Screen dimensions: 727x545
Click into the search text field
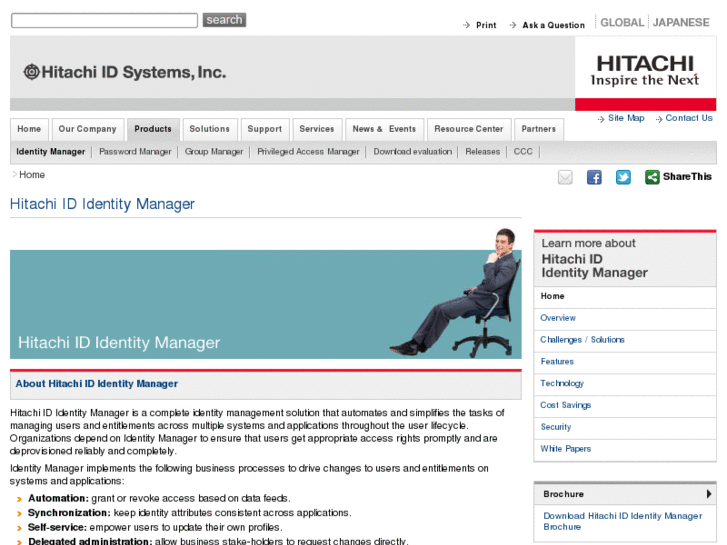coord(104,20)
